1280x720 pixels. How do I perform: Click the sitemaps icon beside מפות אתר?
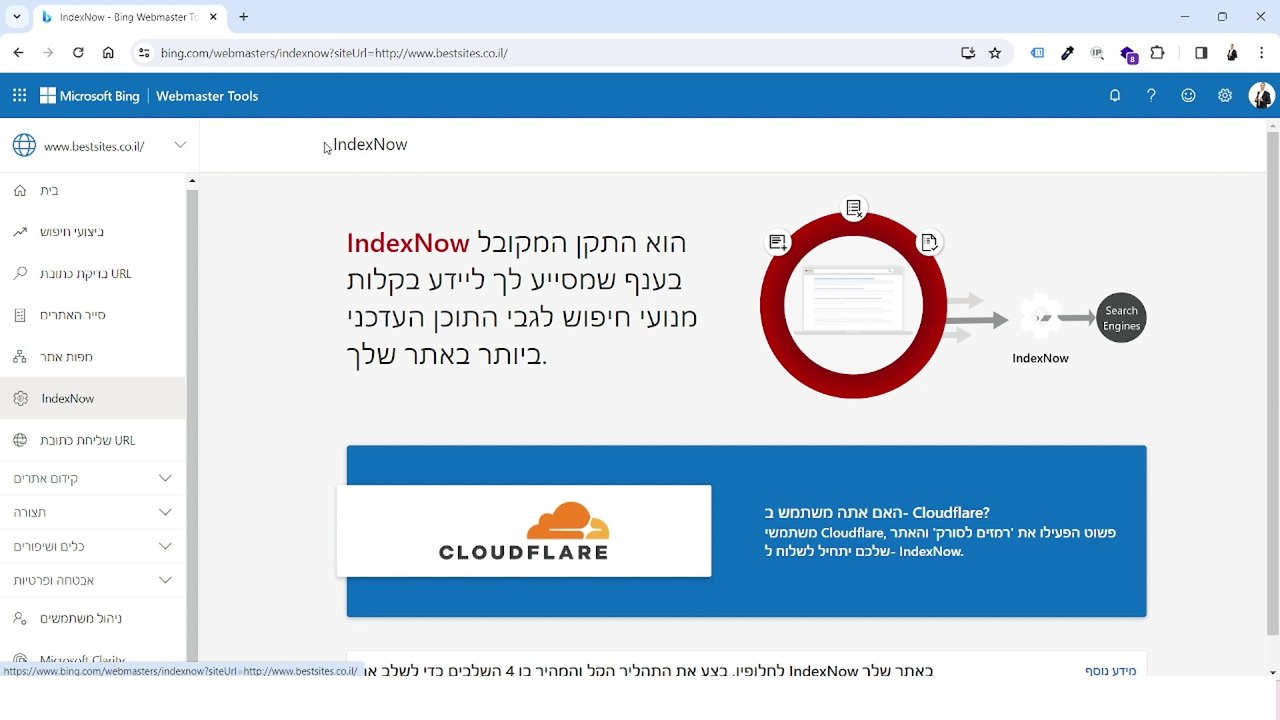click(x=20, y=357)
